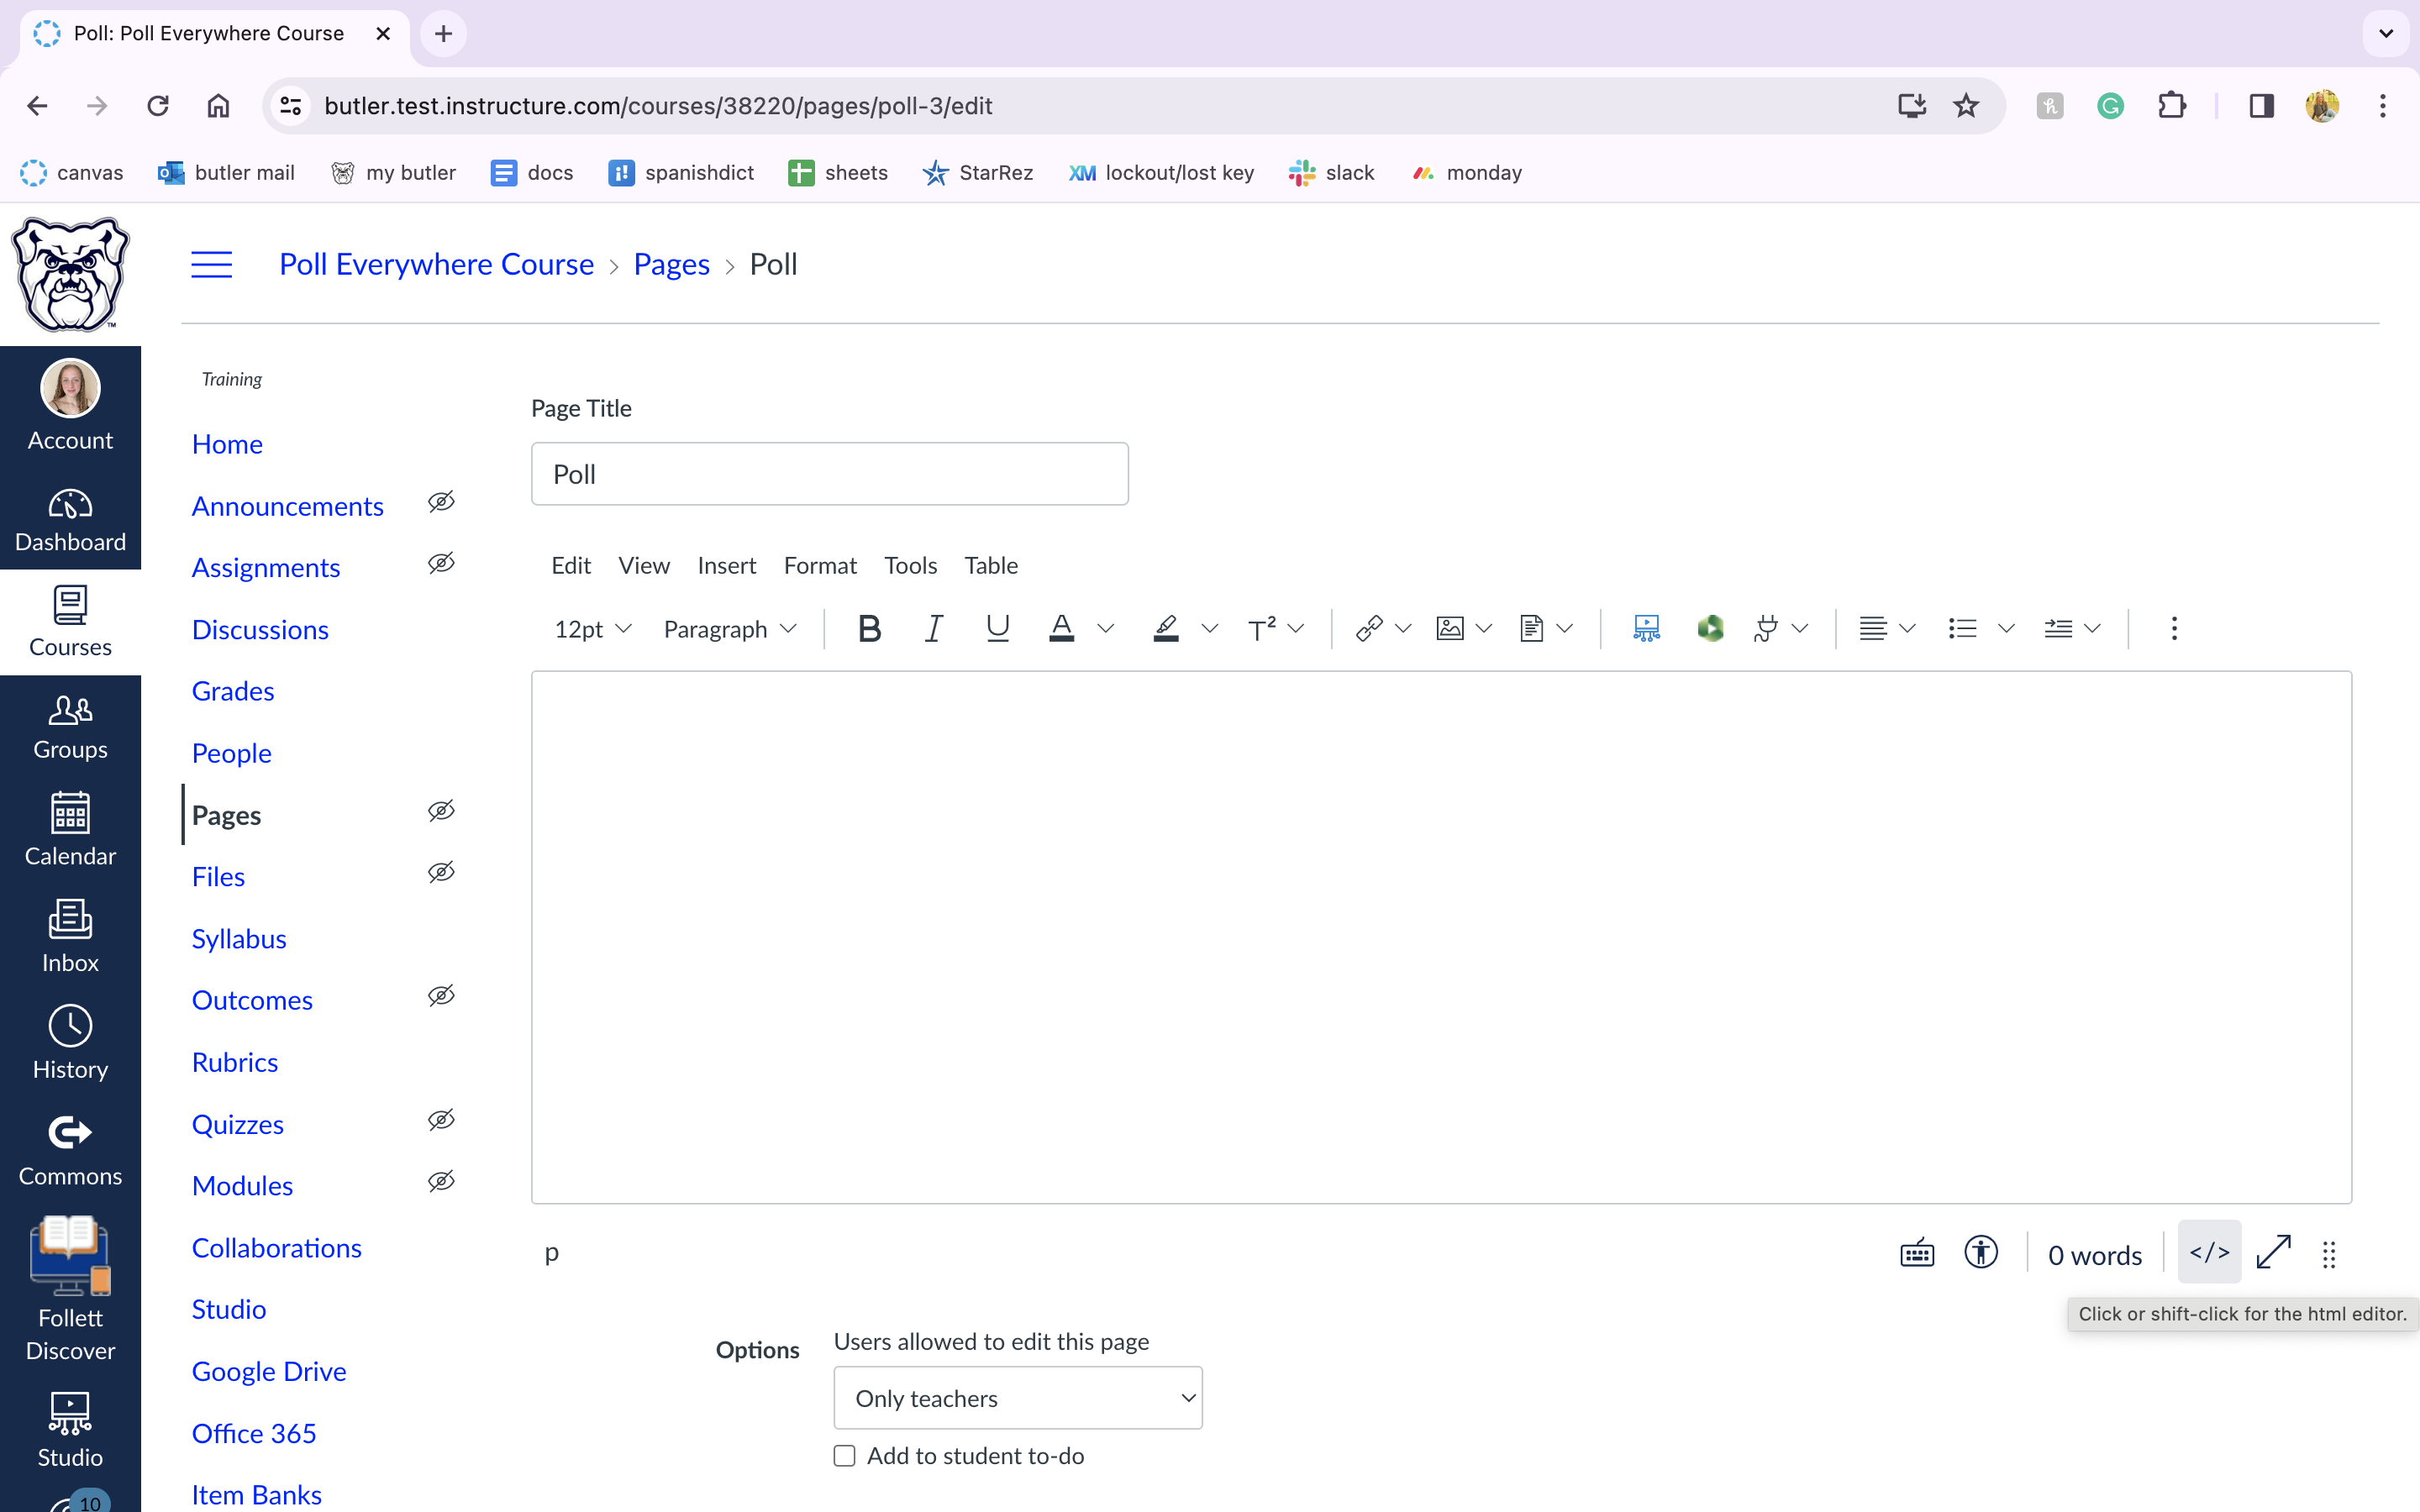Expand editor to fullscreen
This screenshot has width=2420, height=1512.
pyautogui.click(x=2273, y=1253)
